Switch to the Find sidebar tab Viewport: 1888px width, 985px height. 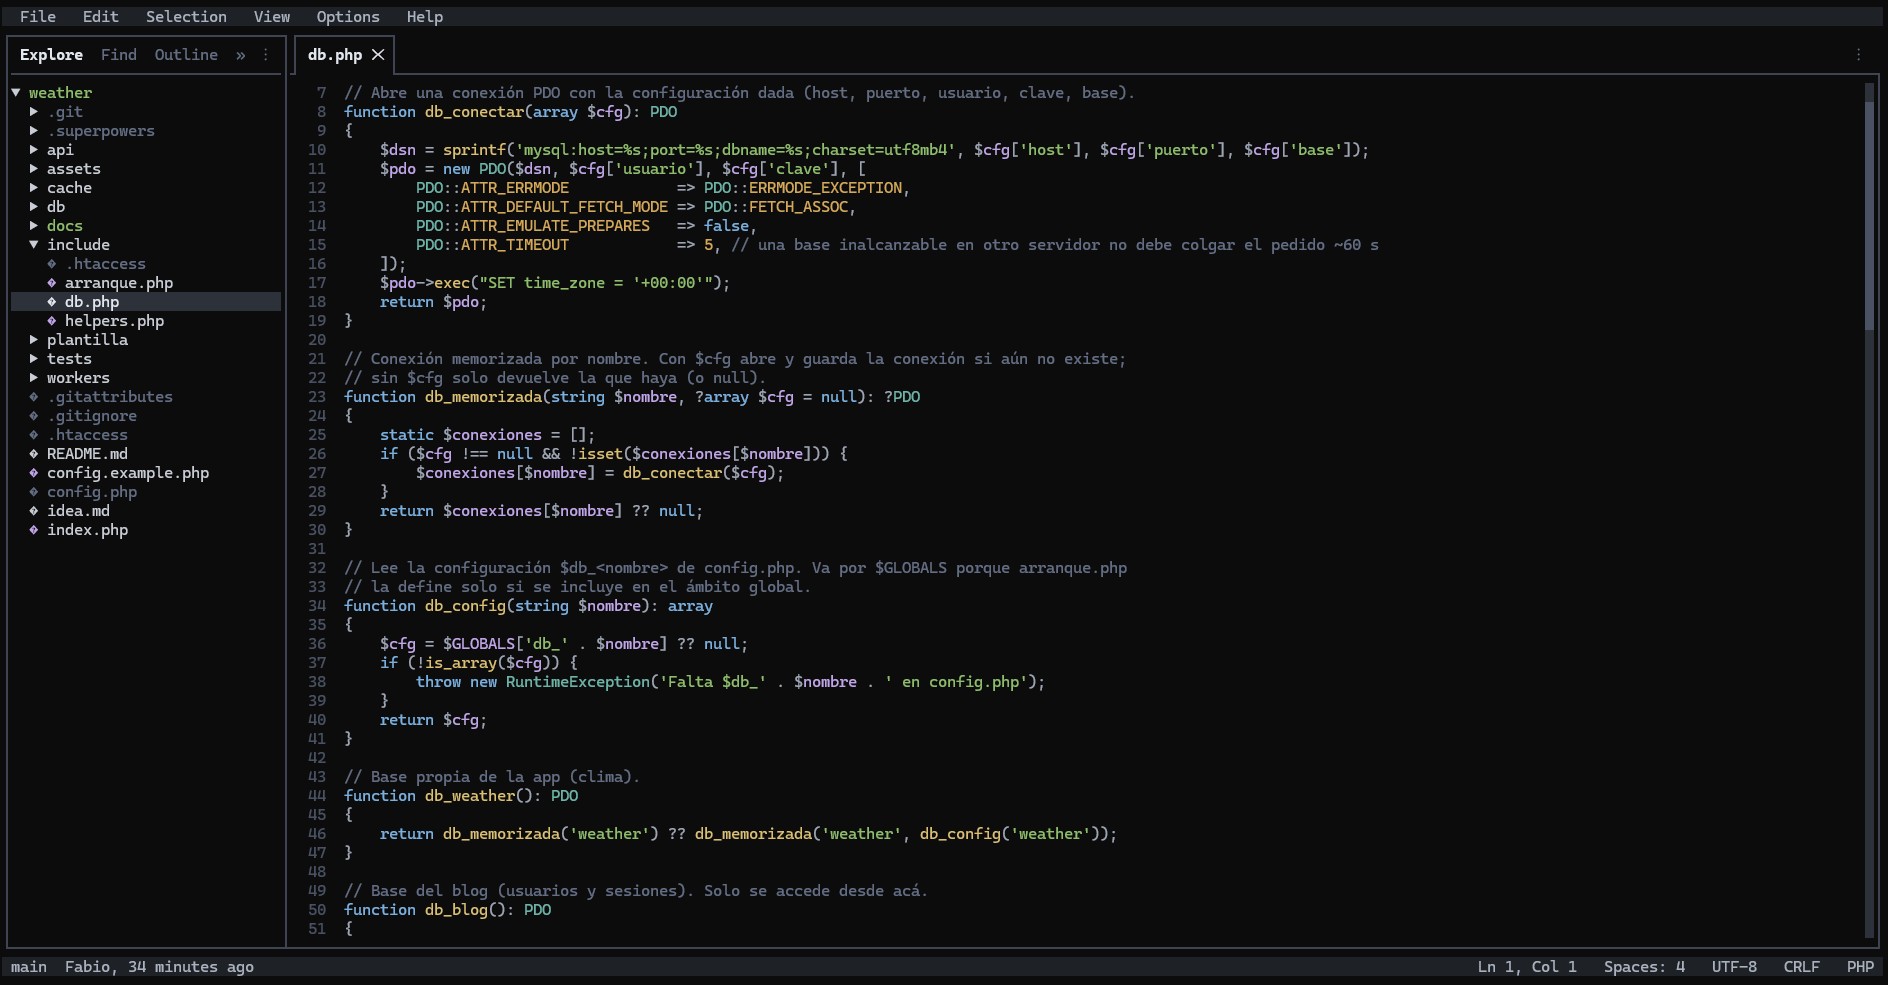[119, 55]
